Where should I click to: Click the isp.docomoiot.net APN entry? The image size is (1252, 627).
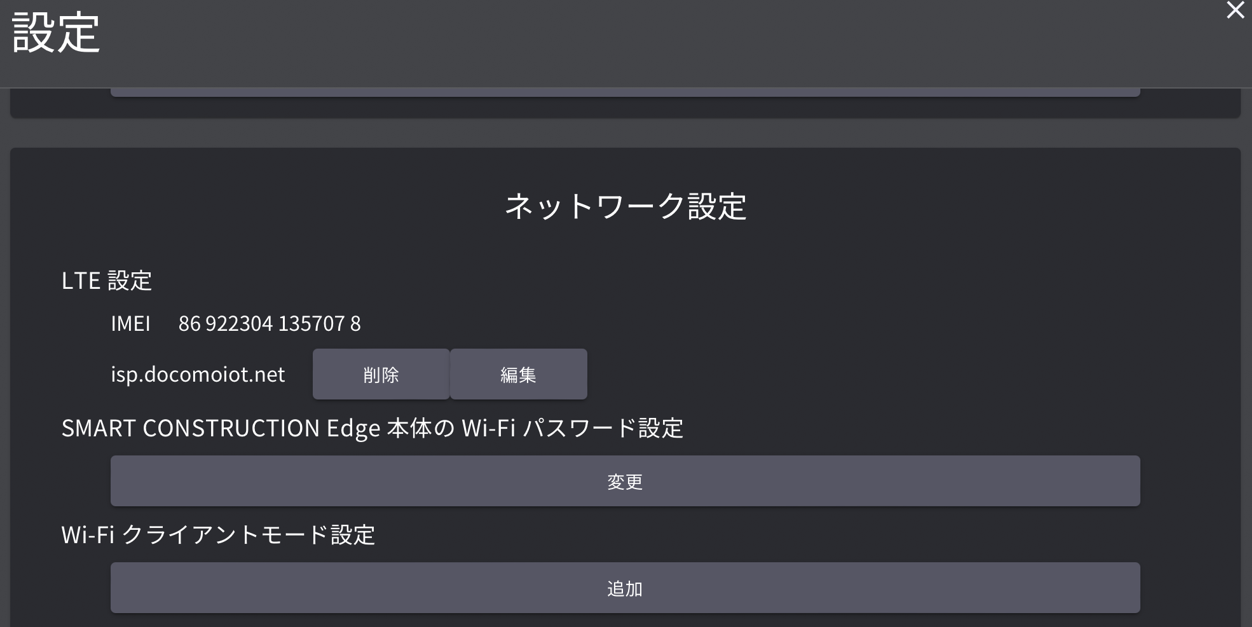point(197,374)
